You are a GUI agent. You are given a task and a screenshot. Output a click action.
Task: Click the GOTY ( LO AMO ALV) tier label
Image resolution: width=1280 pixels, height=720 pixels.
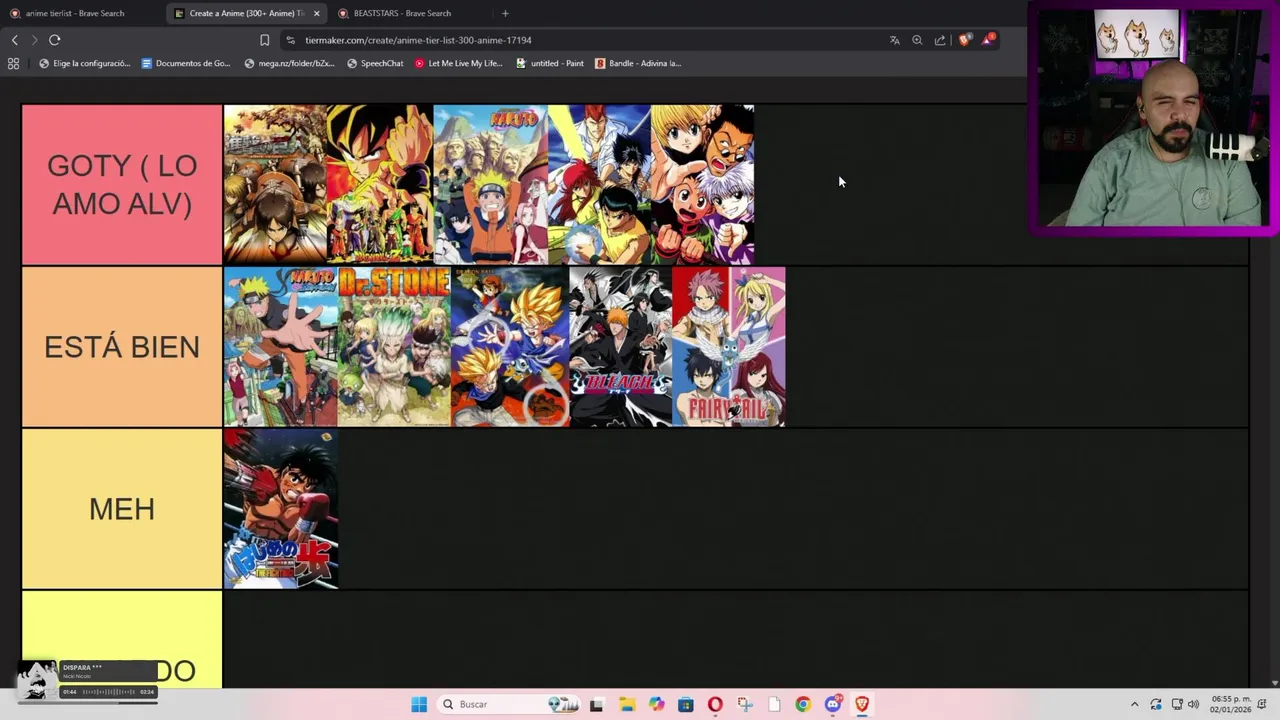pyautogui.click(x=122, y=185)
